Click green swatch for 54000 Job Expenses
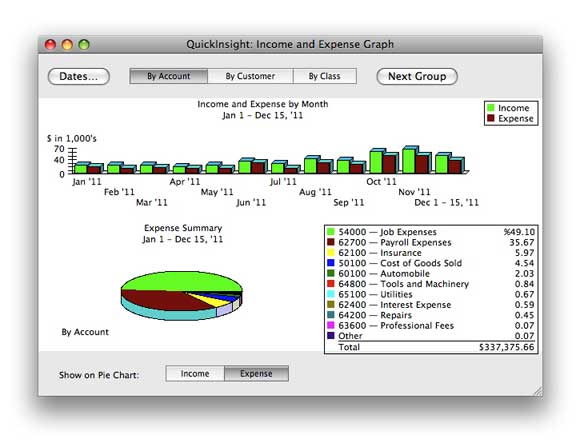This screenshot has height=443, width=584. pos(330,232)
